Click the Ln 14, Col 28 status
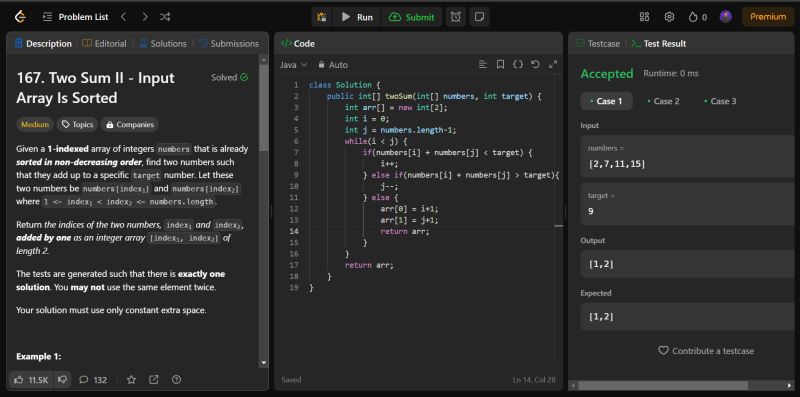The width and height of the screenshot is (800, 397). pos(535,380)
